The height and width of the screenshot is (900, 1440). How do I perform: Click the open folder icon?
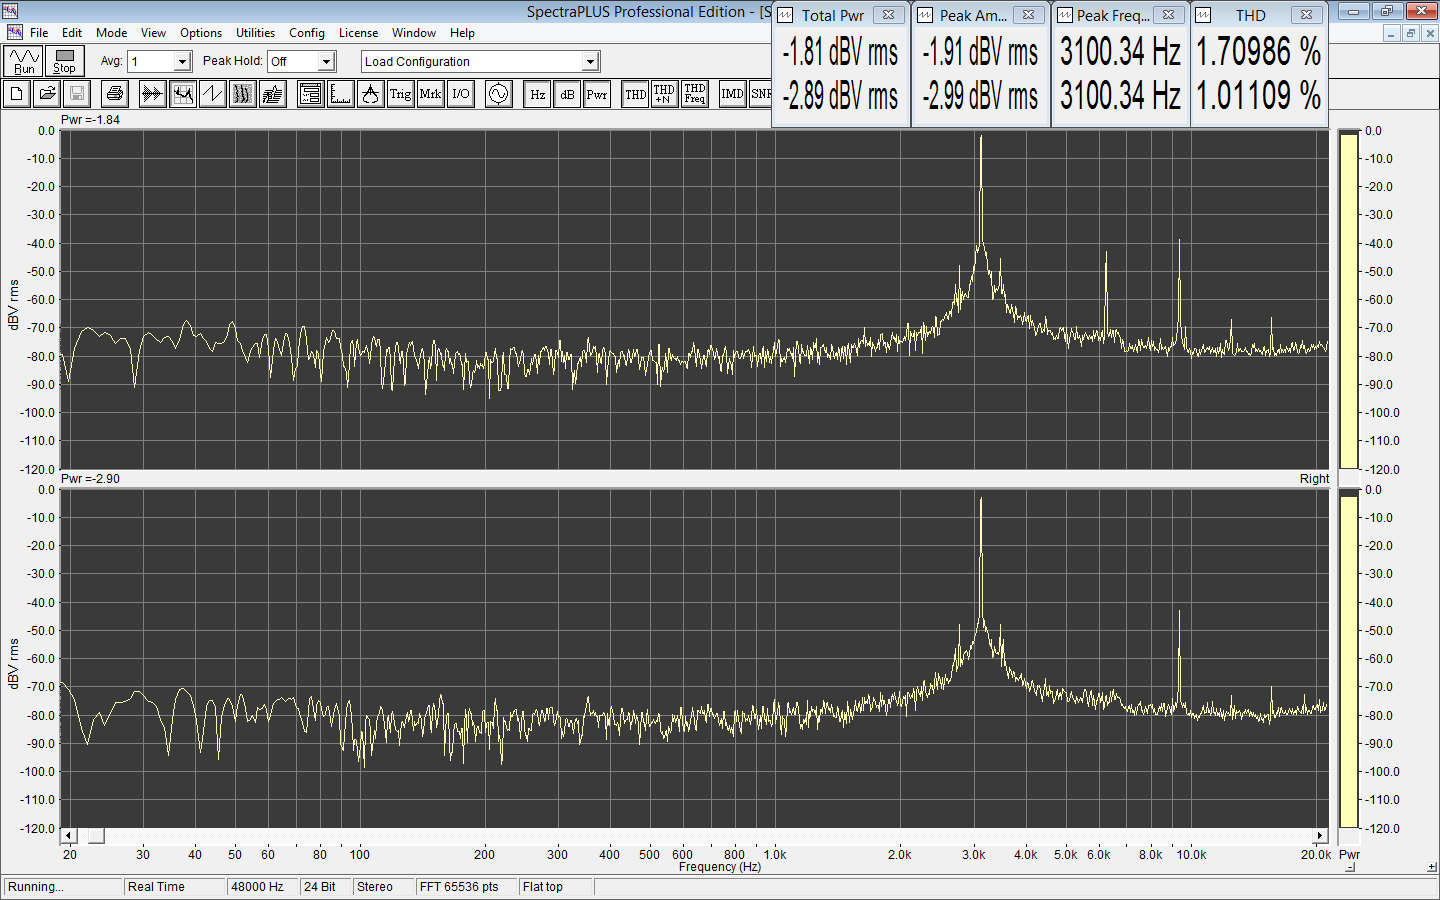[47, 94]
